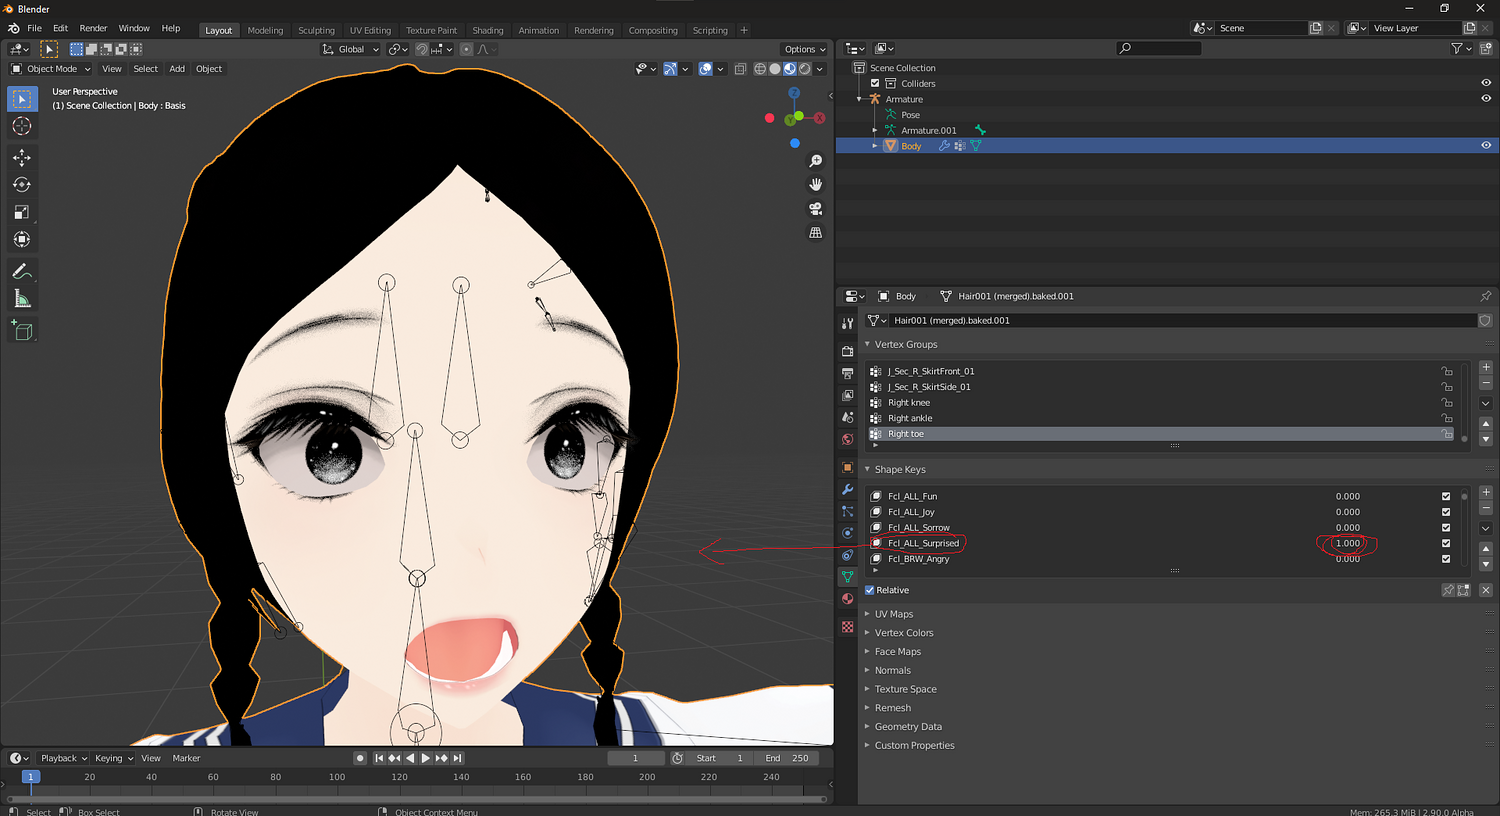This screenshot has width=1500, height=816.
Task: Open the Object Data properties tab
Action: [x=848, y=577]
